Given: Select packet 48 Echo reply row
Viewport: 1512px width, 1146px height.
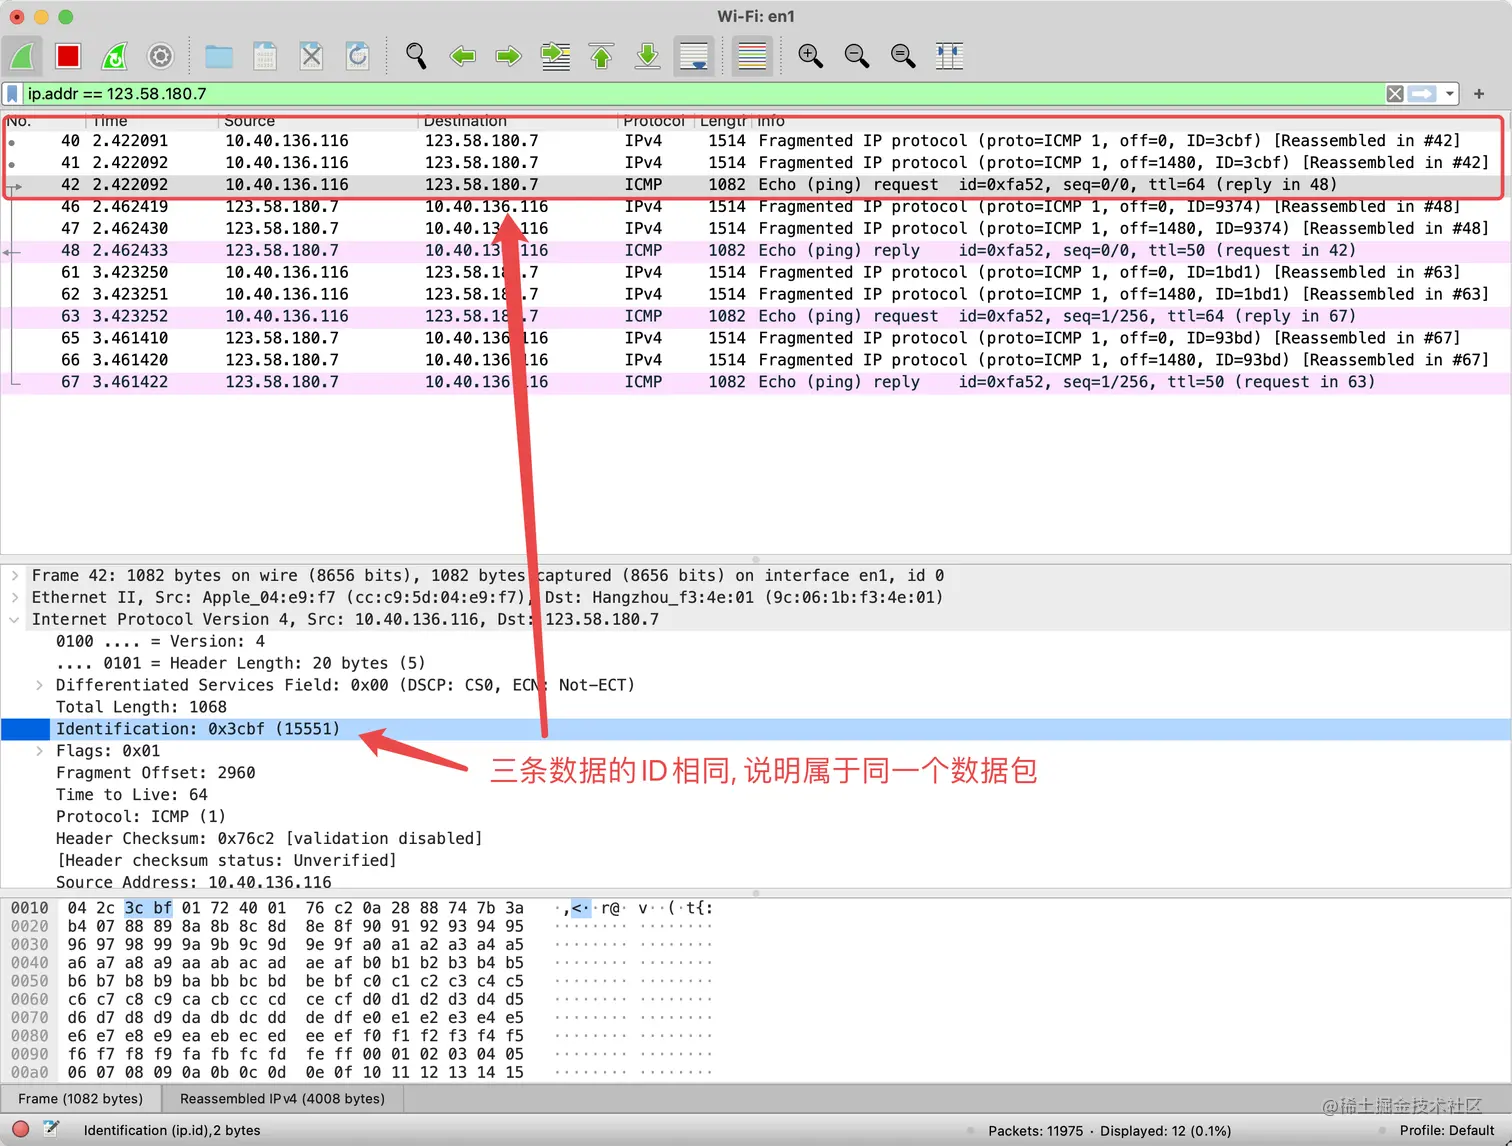Looking at the screenshot, I should point(755,251).
